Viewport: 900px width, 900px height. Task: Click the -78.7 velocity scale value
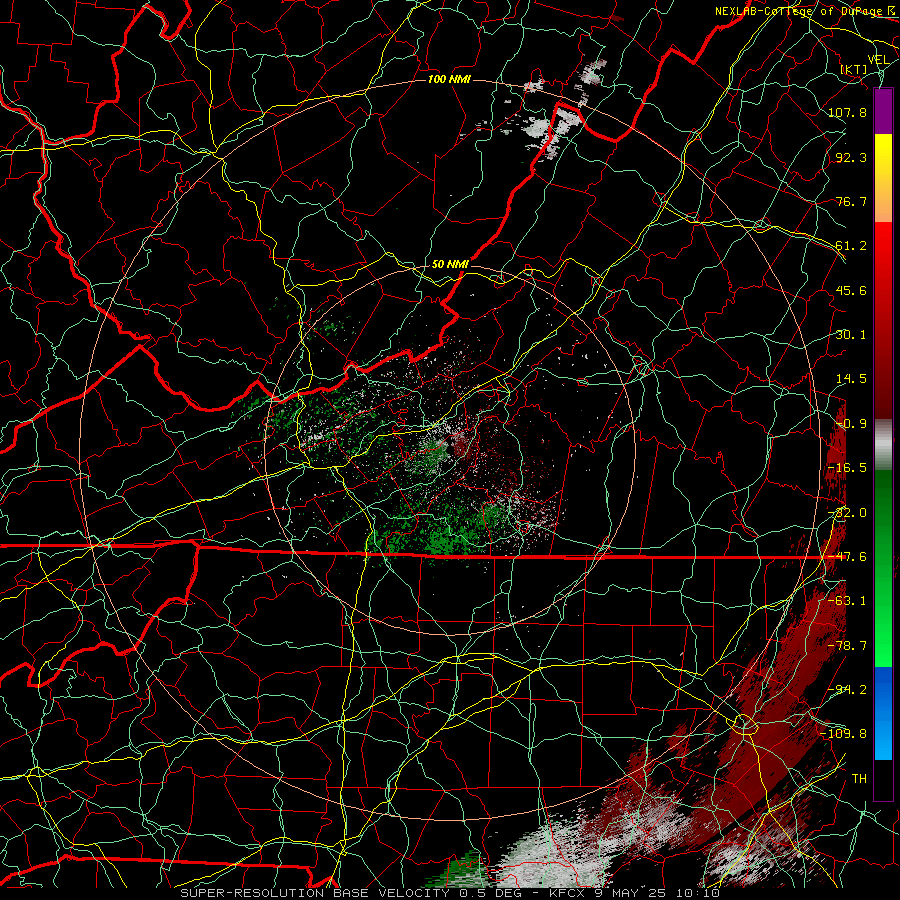point(847,646)
